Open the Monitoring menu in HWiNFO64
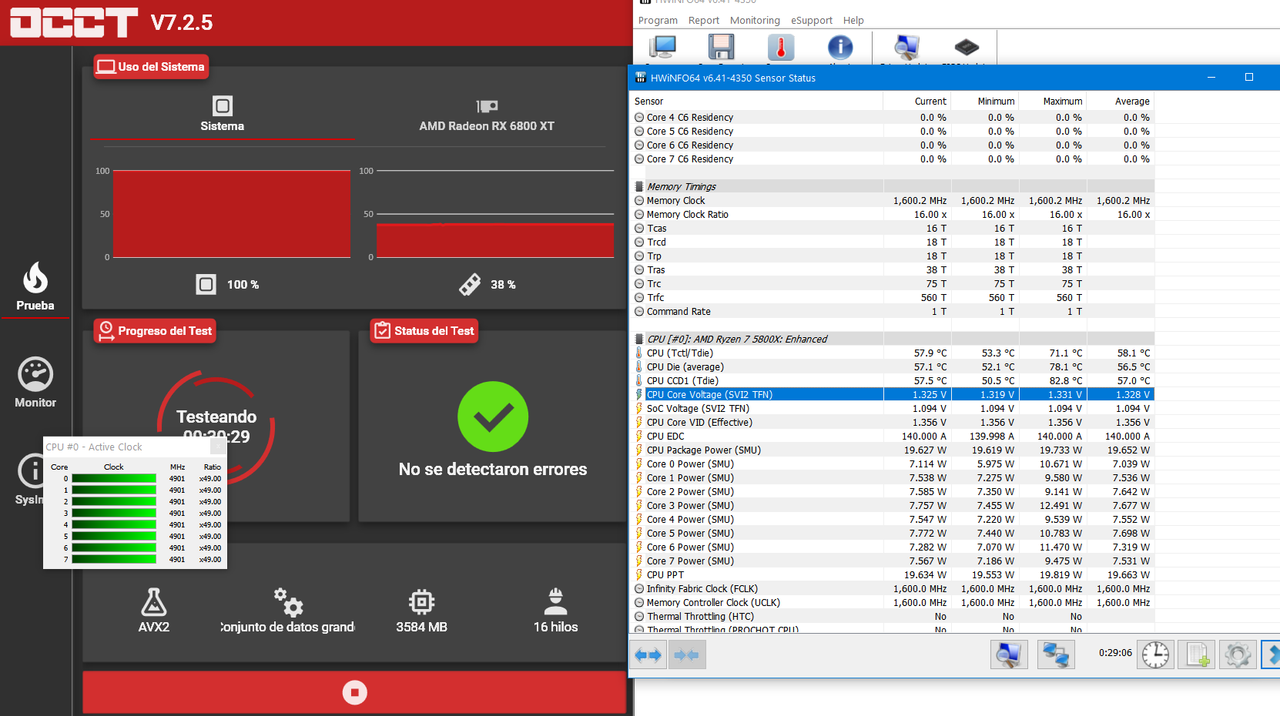Screen dimensions: 1280x716 point(755,20)
